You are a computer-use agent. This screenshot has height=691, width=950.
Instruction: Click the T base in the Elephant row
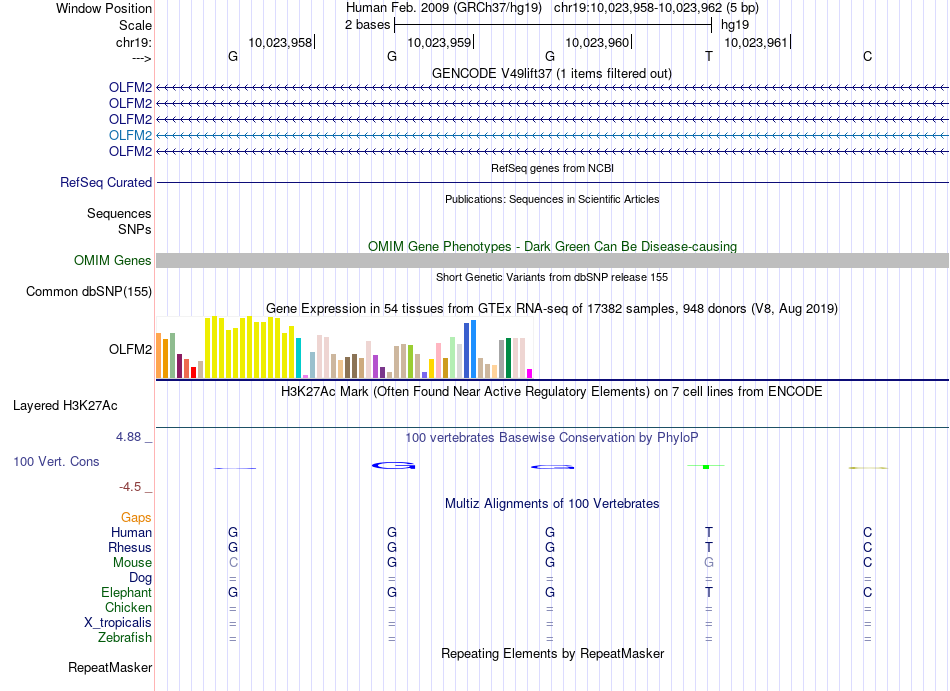tap(709, 592)
